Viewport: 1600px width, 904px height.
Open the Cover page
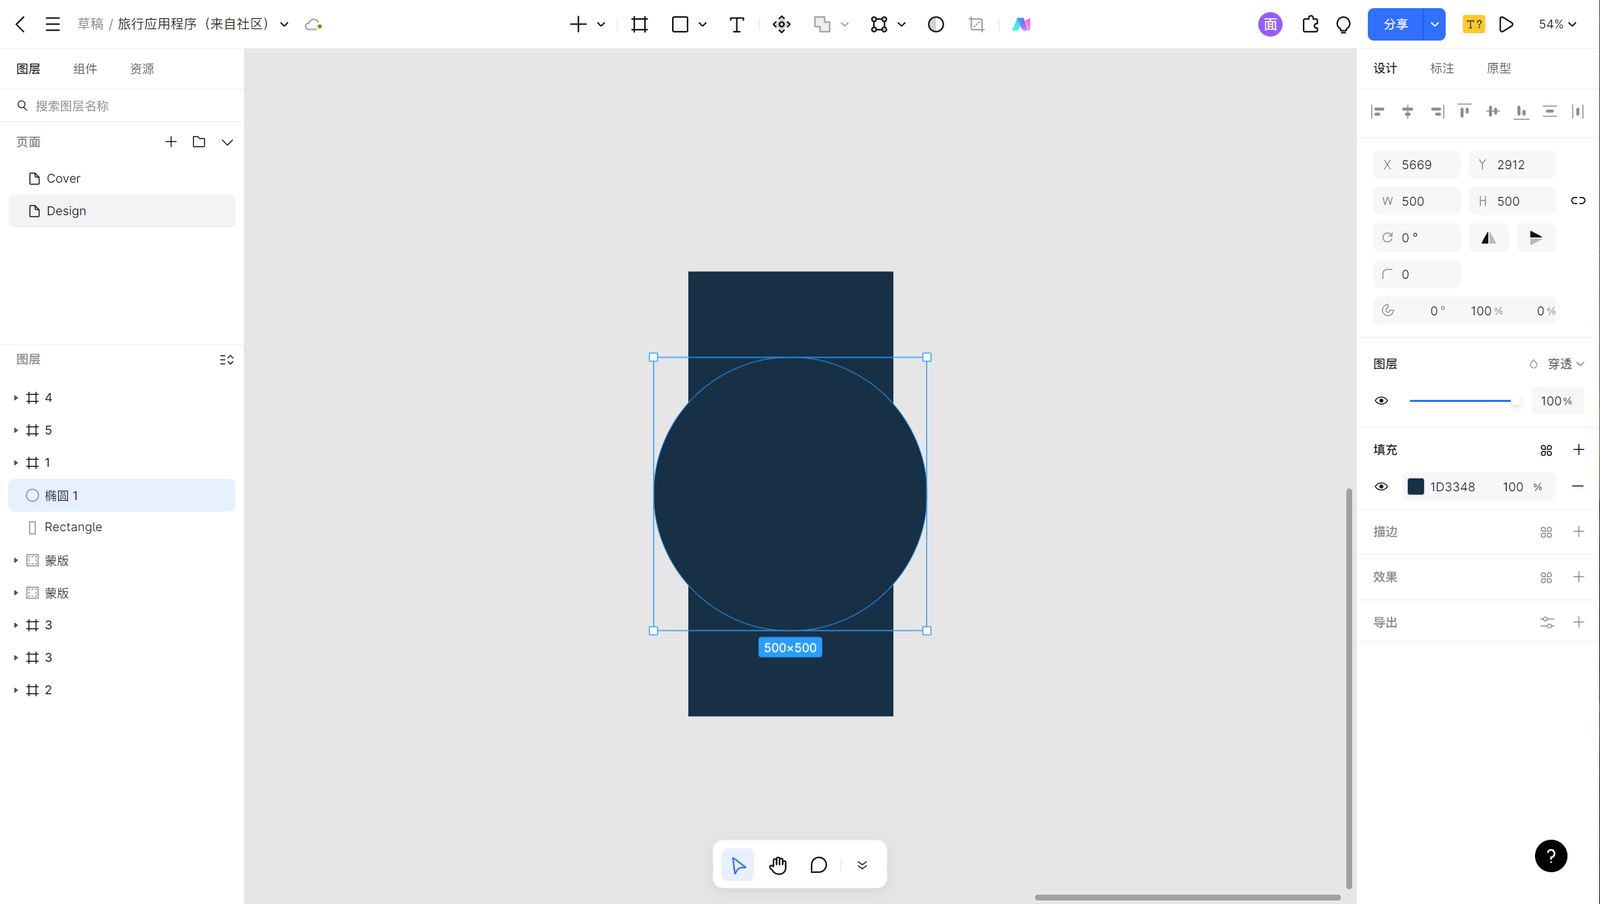(122, 178)
